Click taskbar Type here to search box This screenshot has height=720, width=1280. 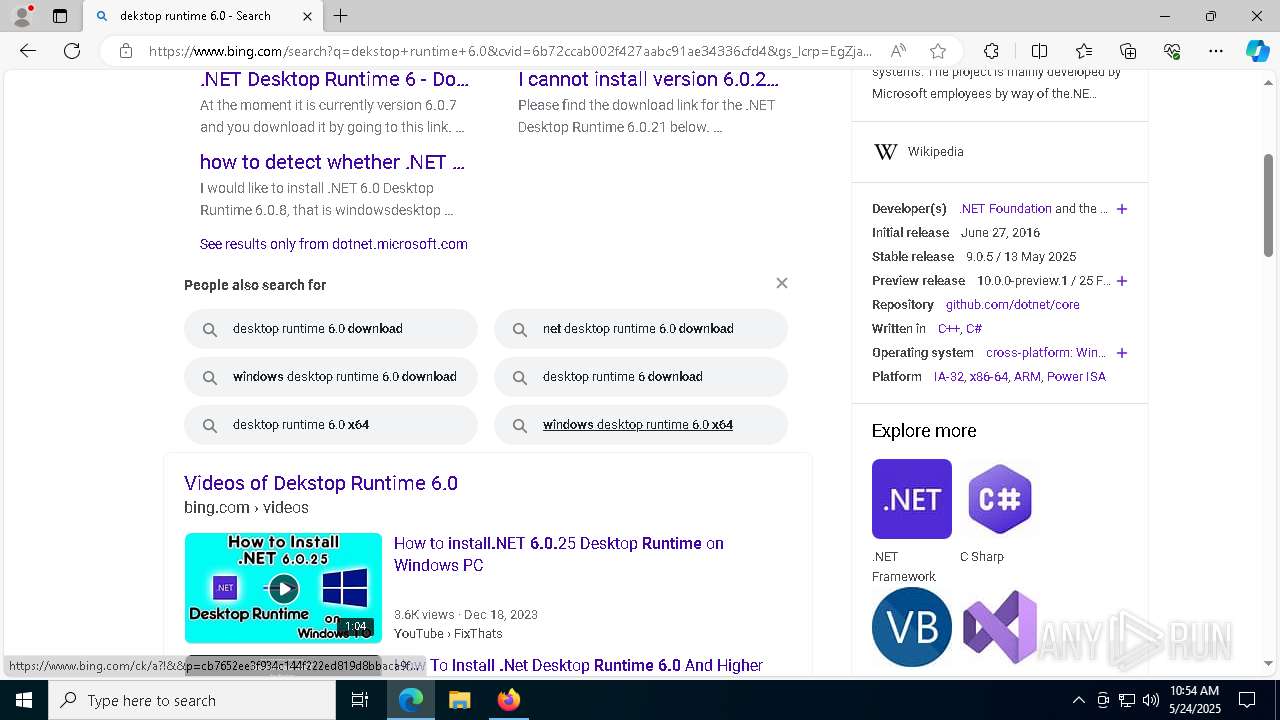(192, 700)
